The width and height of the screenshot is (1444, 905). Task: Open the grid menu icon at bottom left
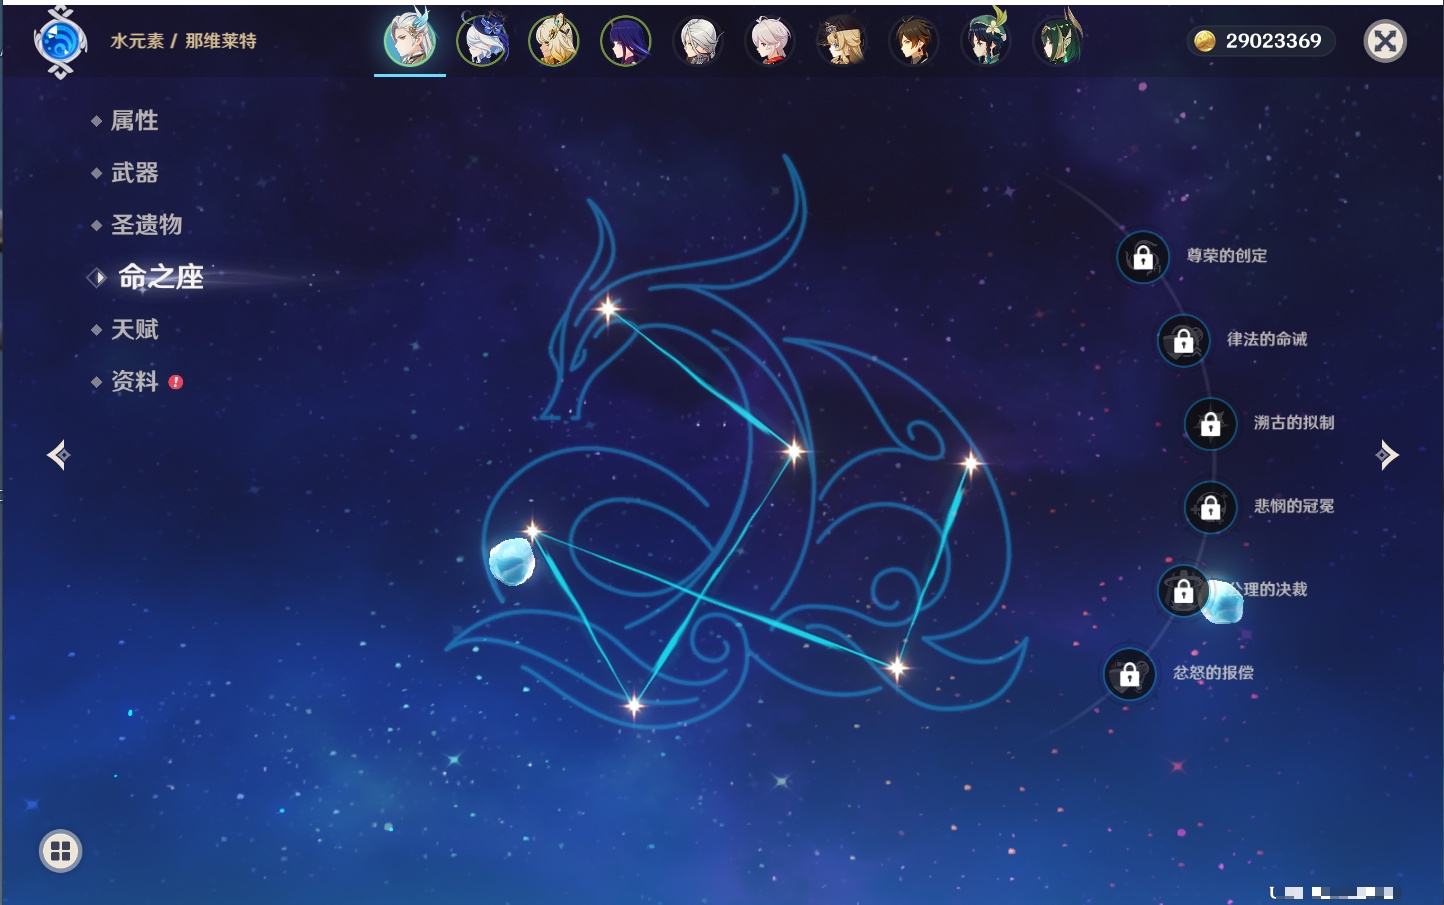click(x=60, y=851)
